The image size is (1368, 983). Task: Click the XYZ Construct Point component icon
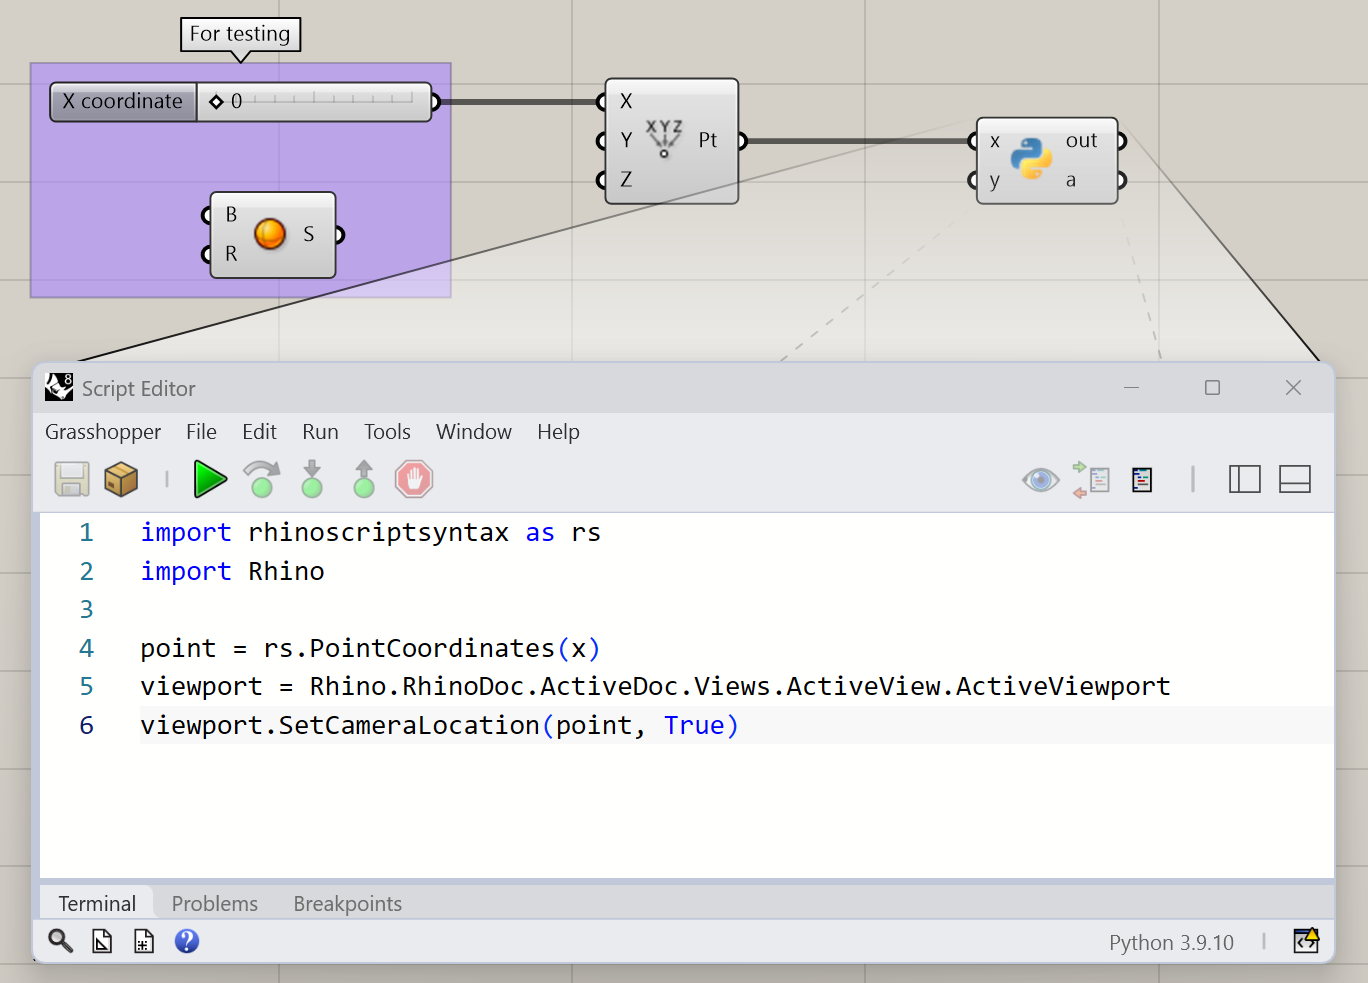coord(664,139)
